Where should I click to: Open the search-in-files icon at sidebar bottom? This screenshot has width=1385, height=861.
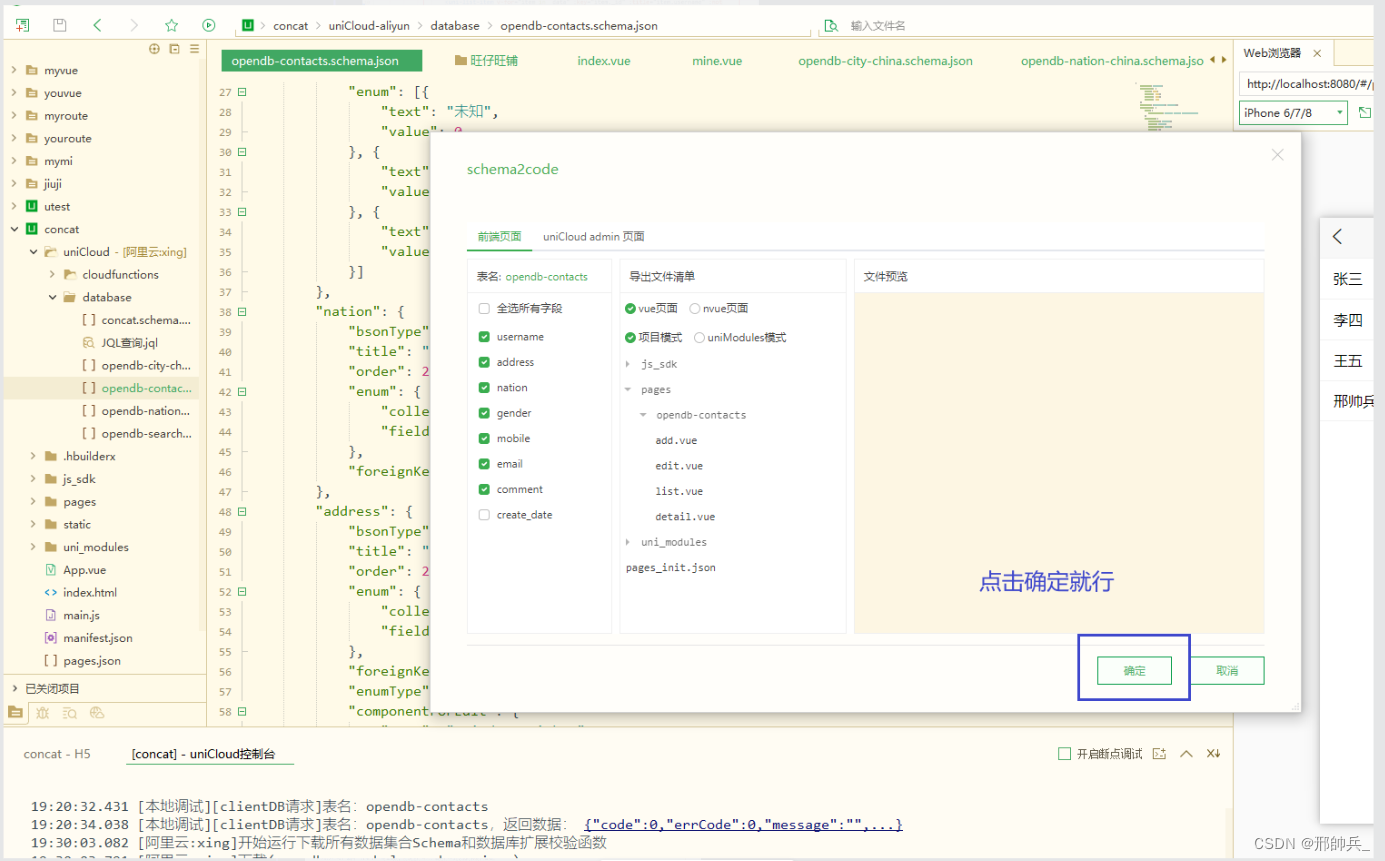point(69,712)
